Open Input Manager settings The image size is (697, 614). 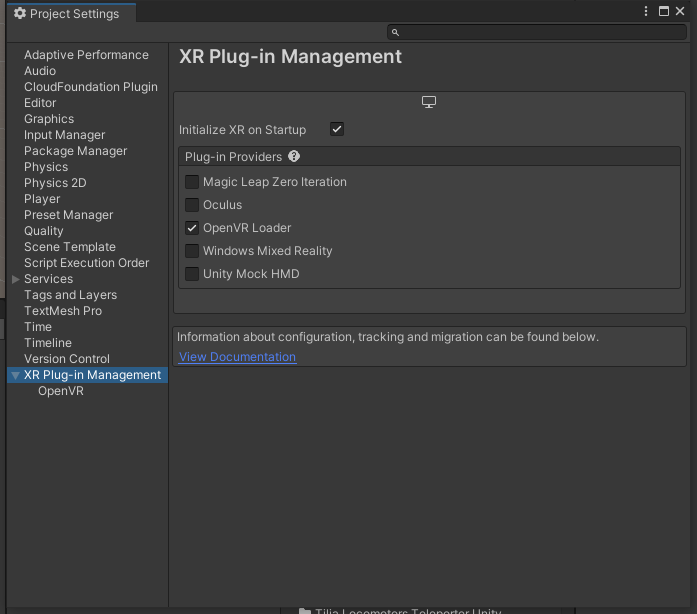pos(64,135)
